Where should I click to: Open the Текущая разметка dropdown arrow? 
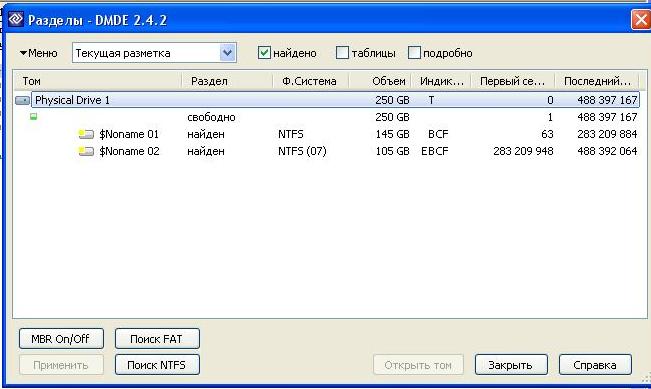[x=228, y=53]
